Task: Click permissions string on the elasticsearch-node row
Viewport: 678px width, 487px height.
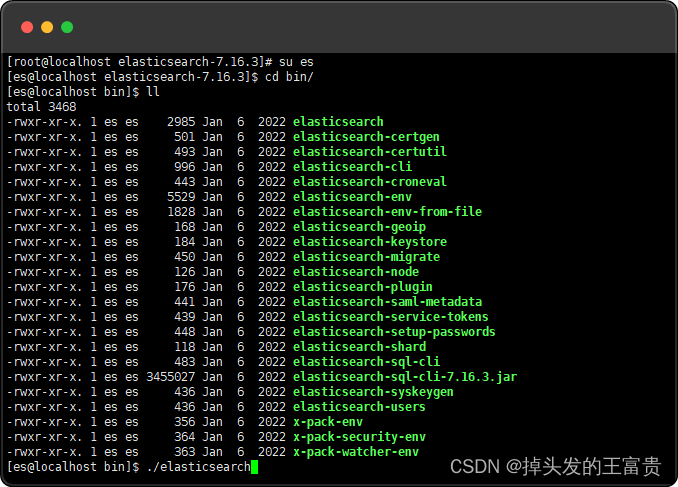Action: coord(44,272)
